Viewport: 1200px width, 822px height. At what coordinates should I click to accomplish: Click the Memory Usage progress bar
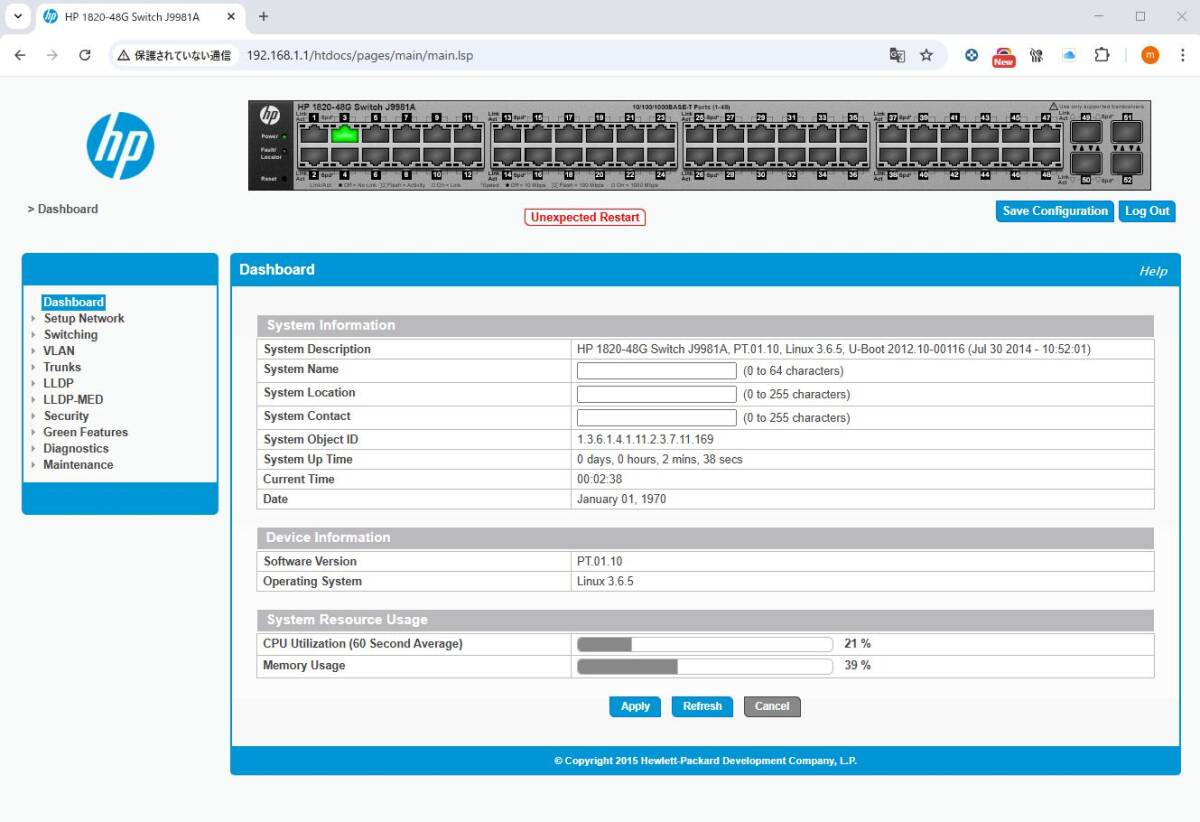[x=705, y=666]
